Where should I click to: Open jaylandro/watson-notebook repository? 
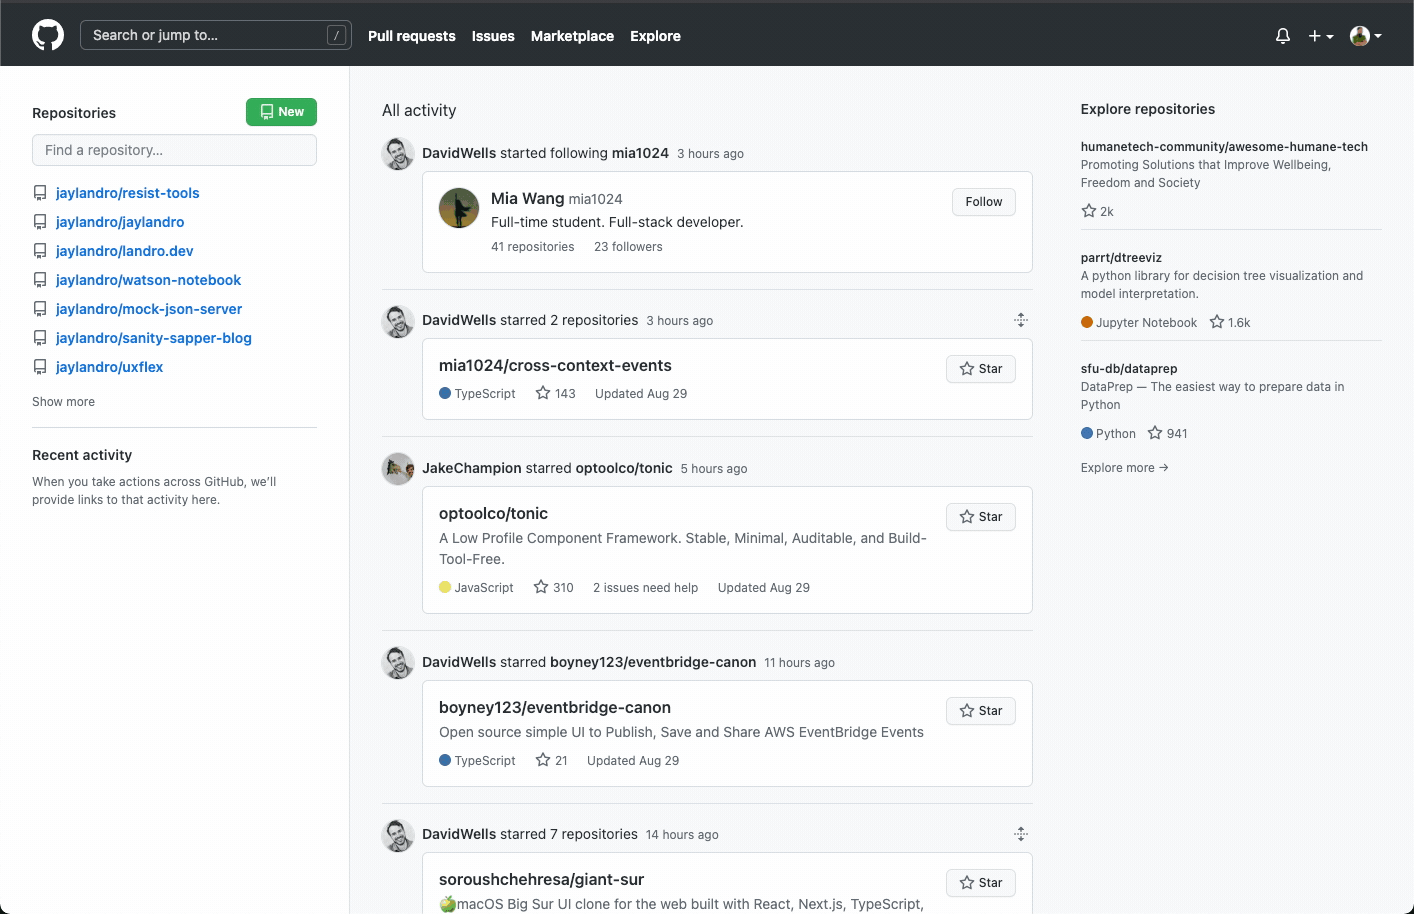(148, 280)
